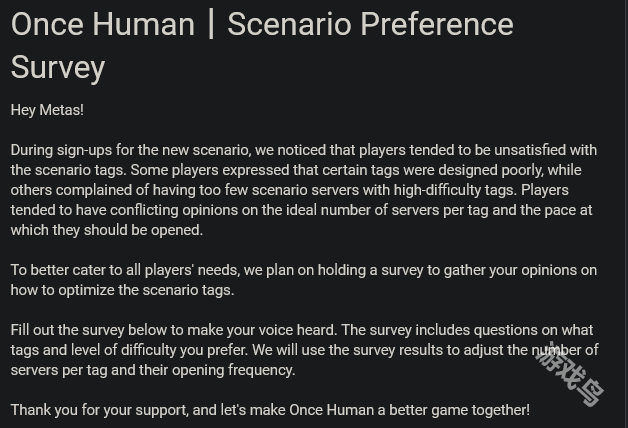Click the line starting "tended to have conflicting opinions"
Viewport: 628px width, 428px height.
pos(301,210)
